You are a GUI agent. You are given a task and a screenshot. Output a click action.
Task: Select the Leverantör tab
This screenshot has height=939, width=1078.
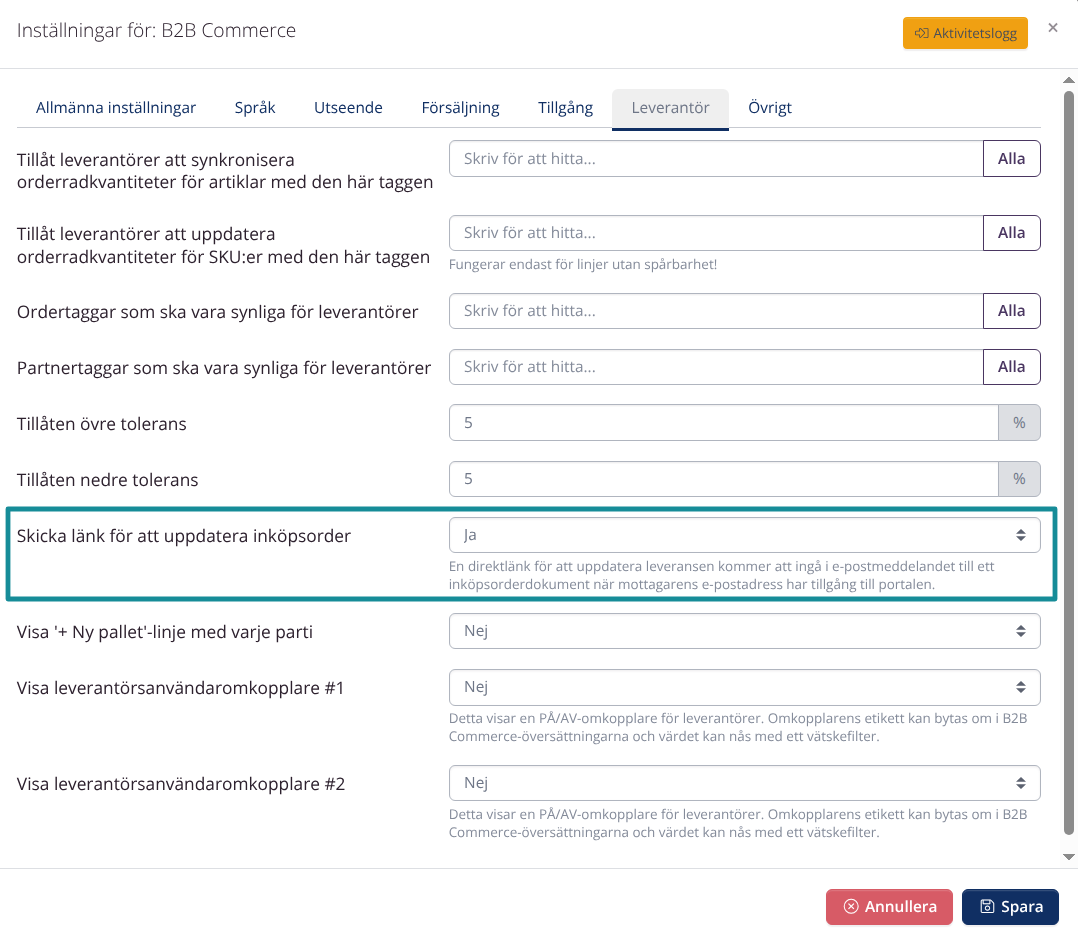(x=670, y=108)
